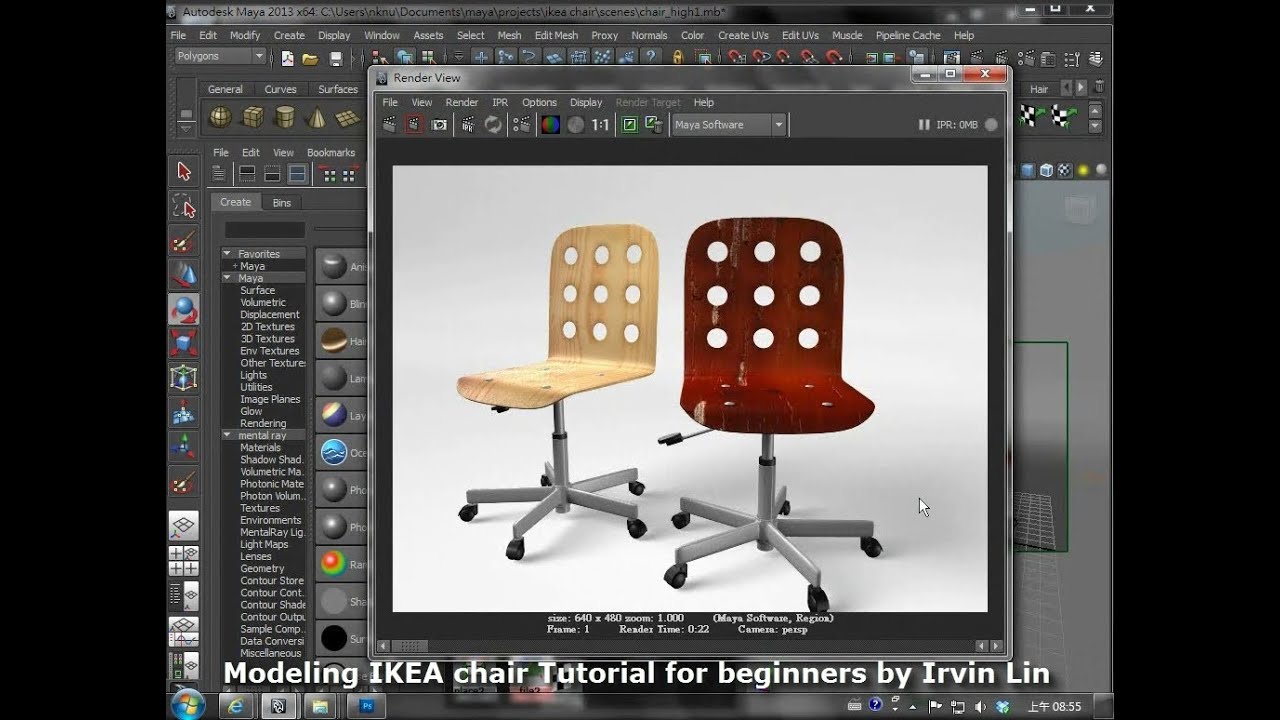Click the Render Region icon
Screen dimensions: 1280x720
(414, 125)
